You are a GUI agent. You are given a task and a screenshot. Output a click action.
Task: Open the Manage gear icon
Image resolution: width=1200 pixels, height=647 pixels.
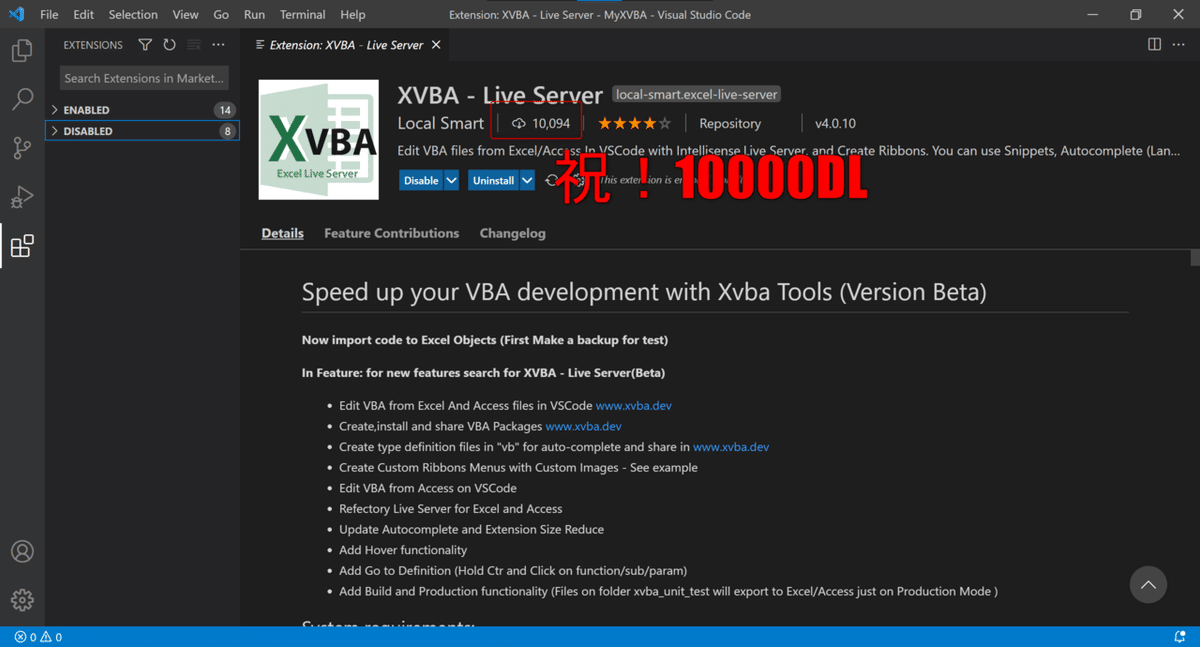pos(22,600)
